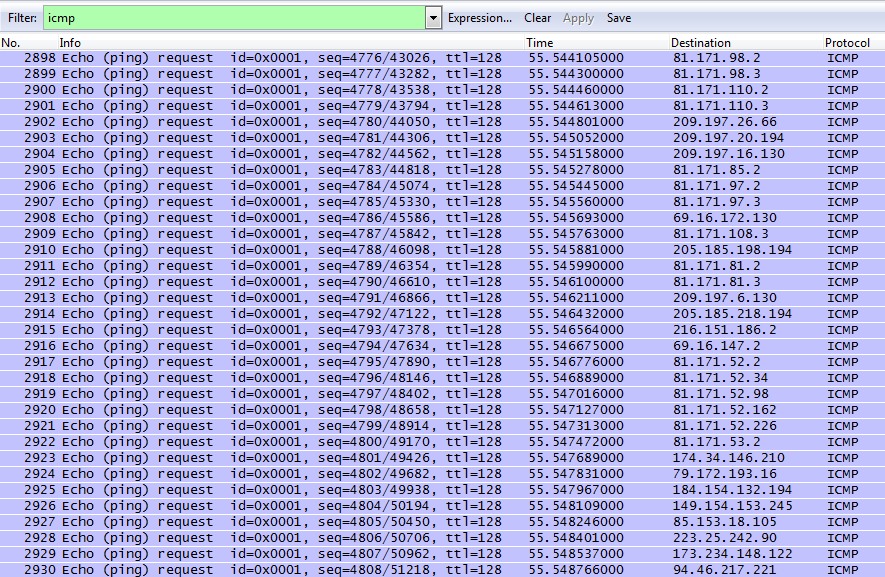Screen dimensions: 885x577
Task: Select packet number 2899
Action: point(442,74)
